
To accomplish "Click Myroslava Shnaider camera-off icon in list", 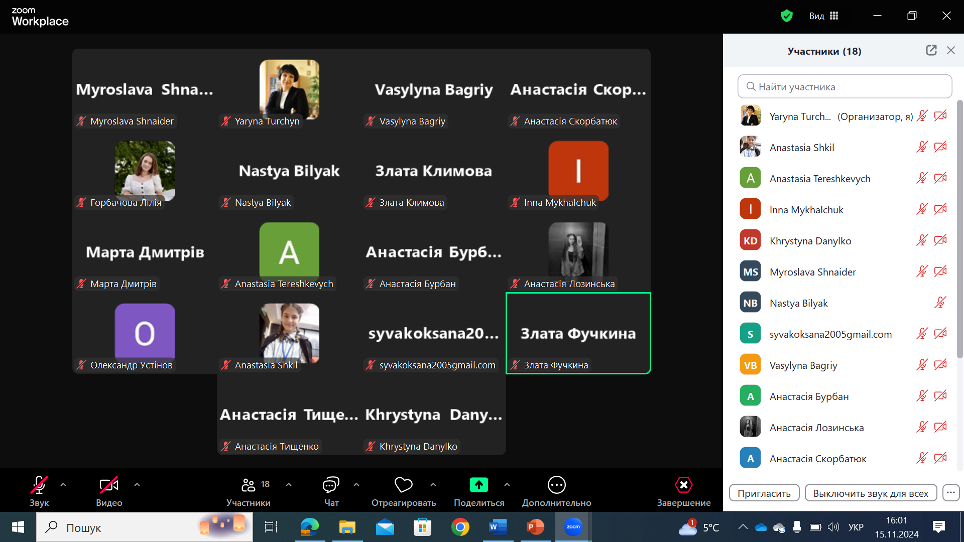I will pos(940,272).
